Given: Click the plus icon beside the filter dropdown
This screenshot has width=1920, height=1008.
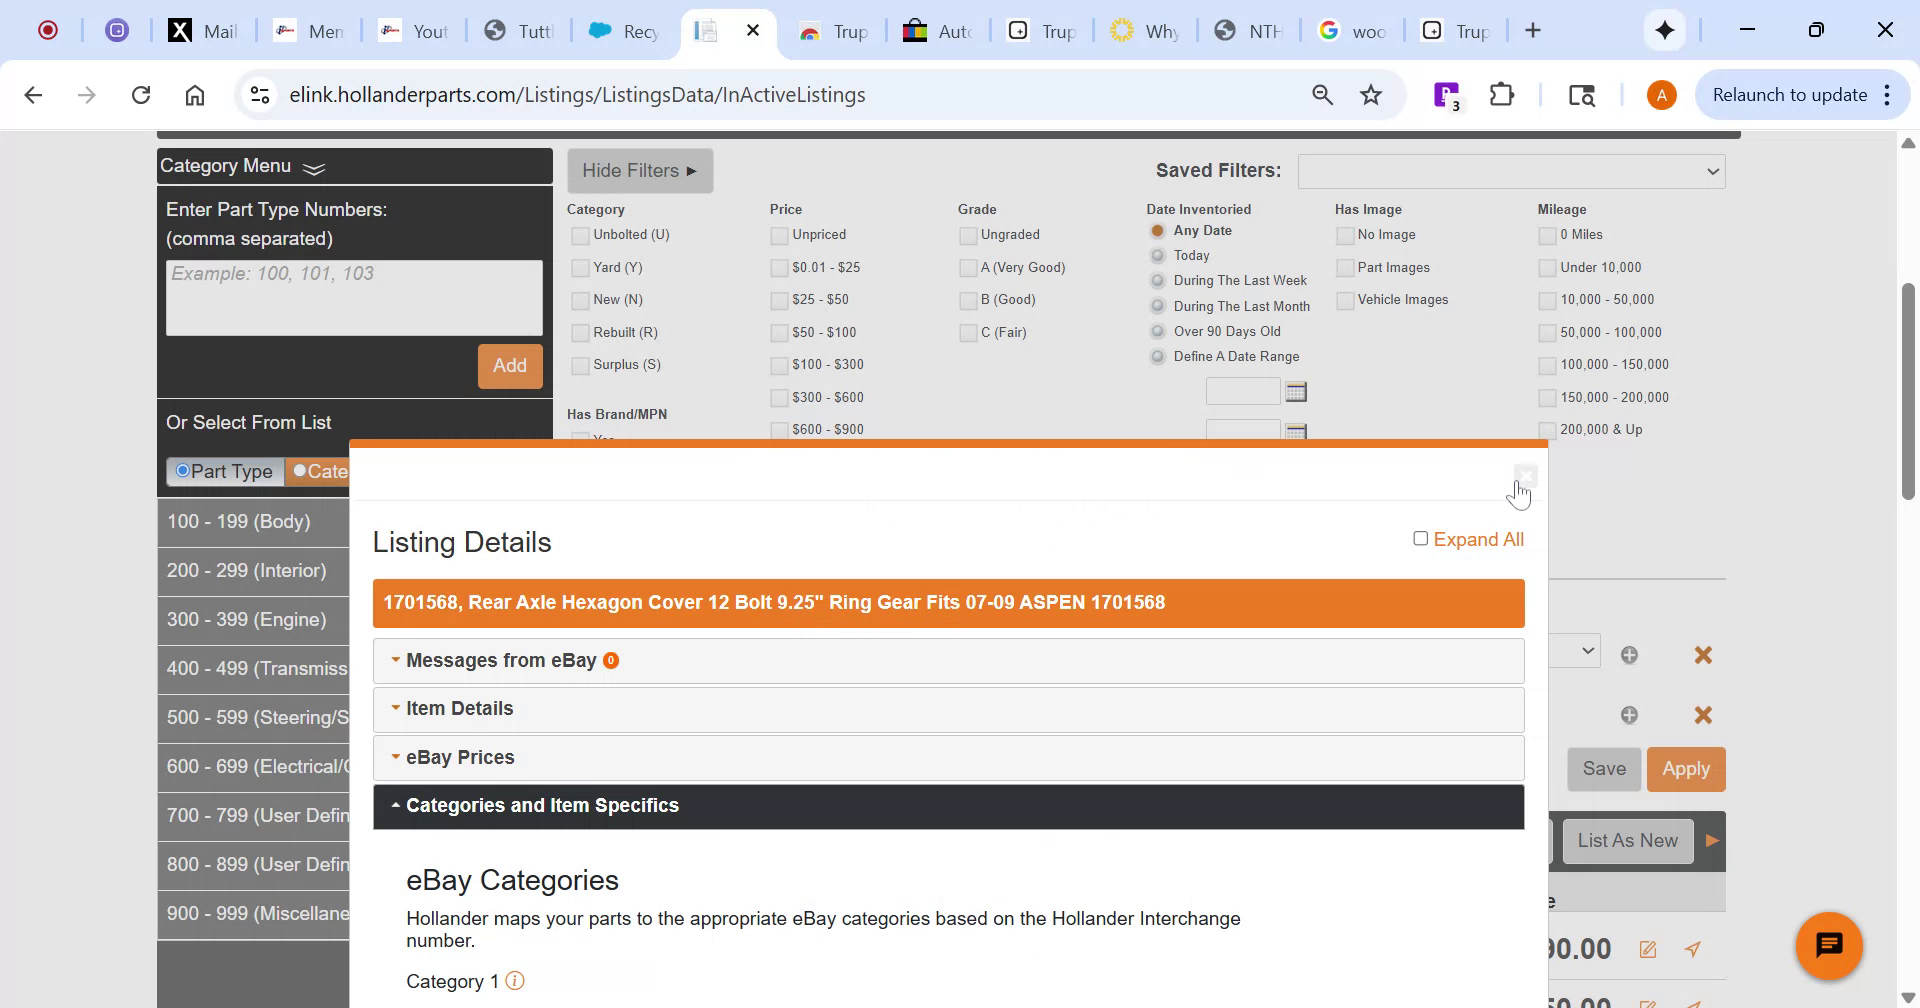Looking at the screenshot, I should (x=1629, y=654).
